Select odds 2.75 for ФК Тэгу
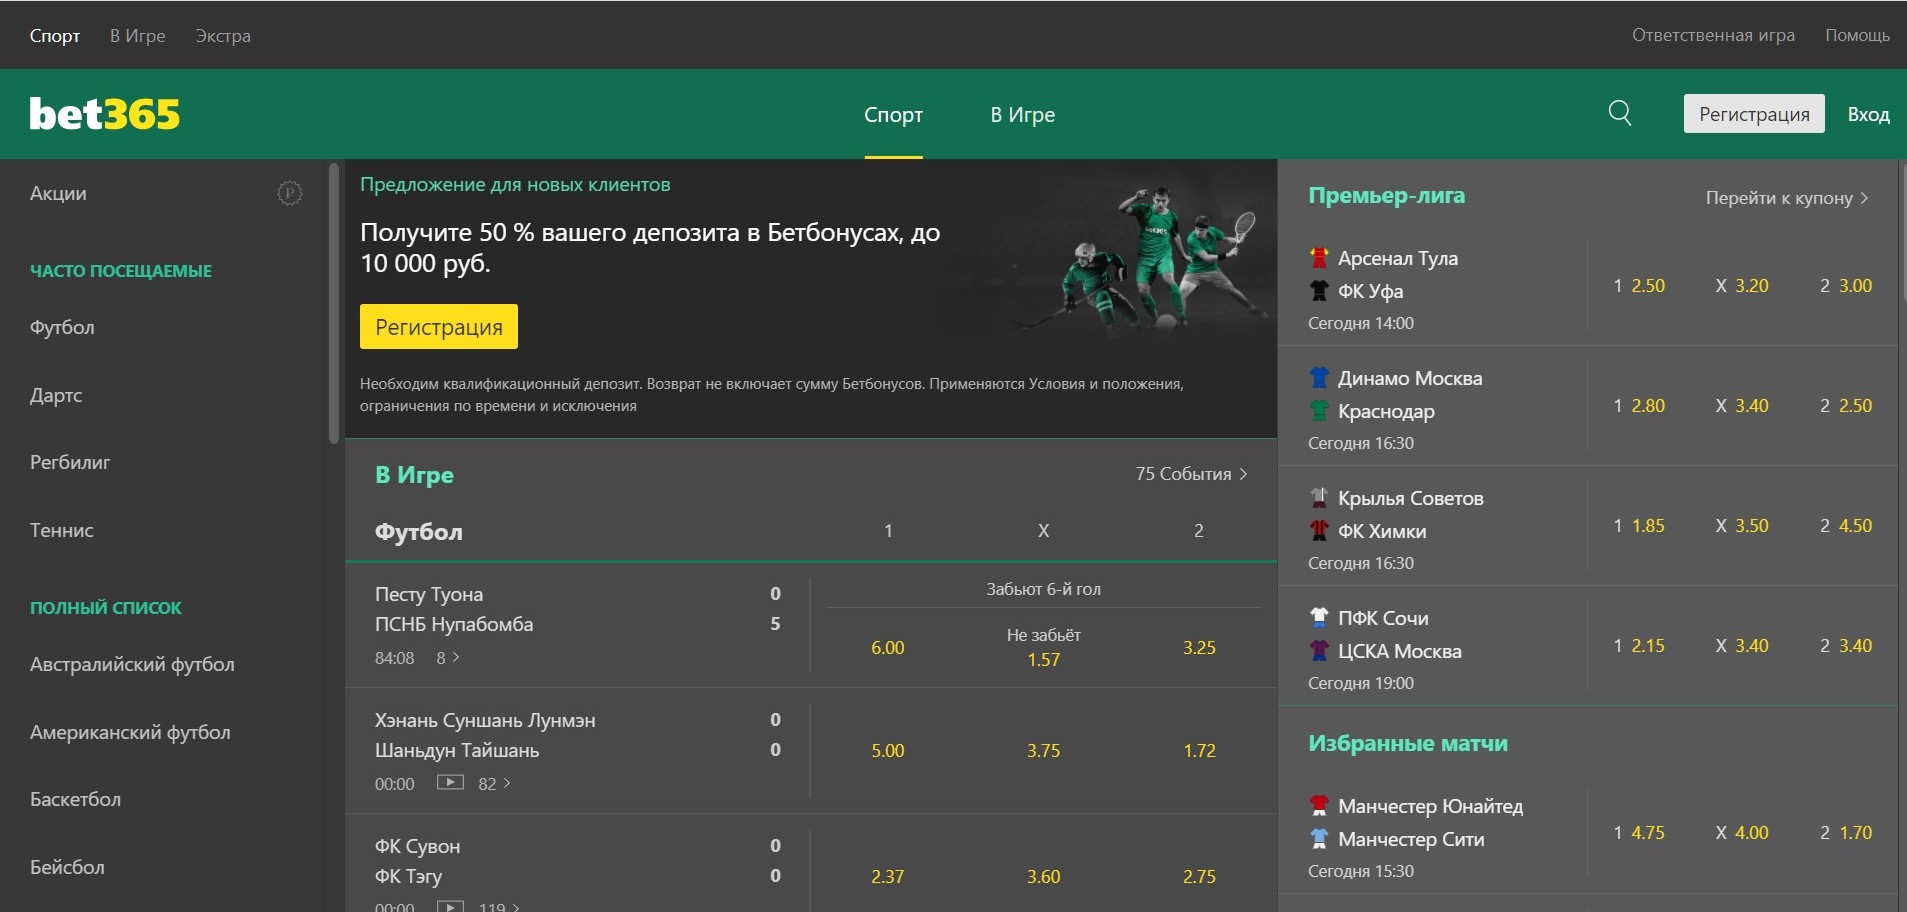 click(x=1199, y=877)
